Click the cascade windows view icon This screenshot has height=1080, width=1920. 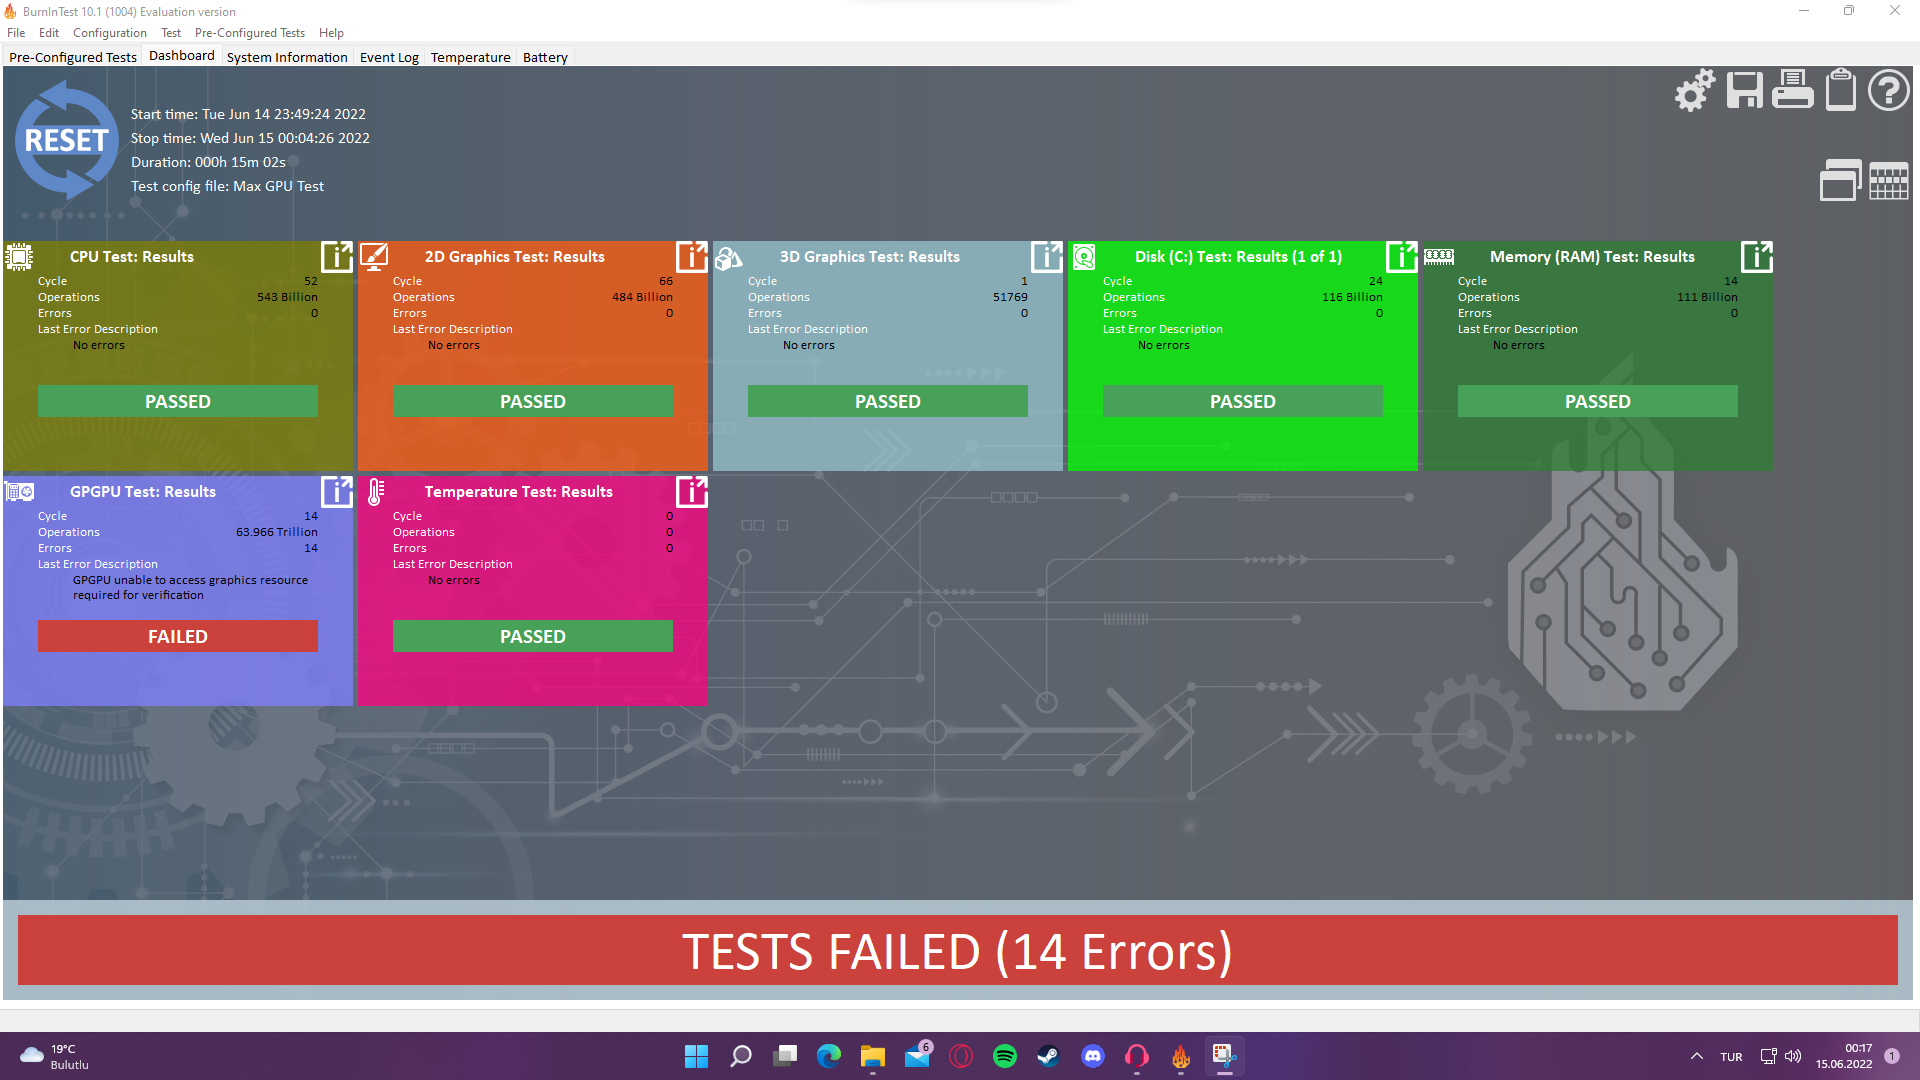pos(1840,181)
